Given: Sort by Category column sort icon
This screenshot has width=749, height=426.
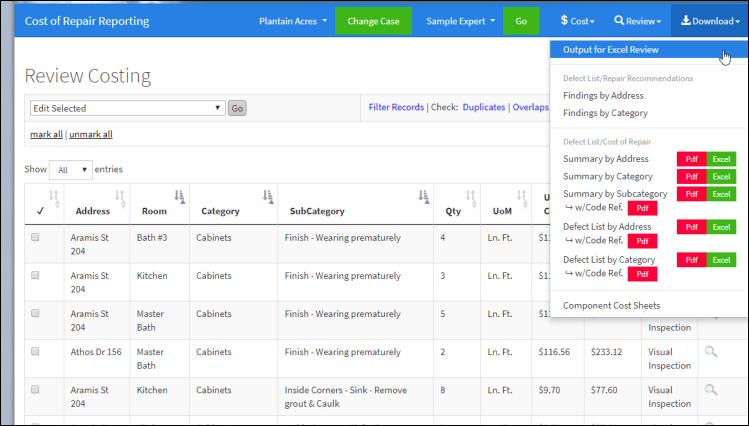Looking at the screenshot, I should pos(268,196).
